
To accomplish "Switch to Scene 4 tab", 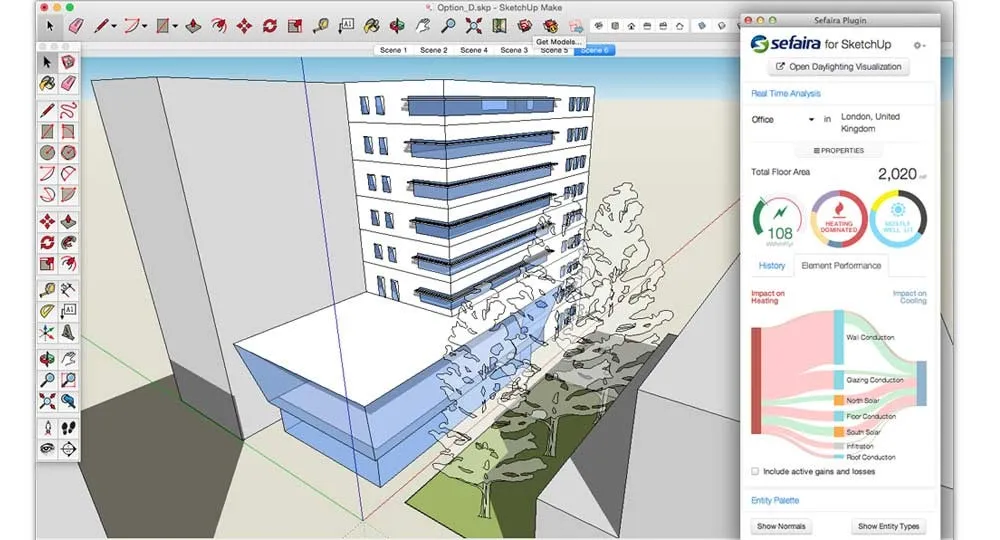I will coord(474,50).
